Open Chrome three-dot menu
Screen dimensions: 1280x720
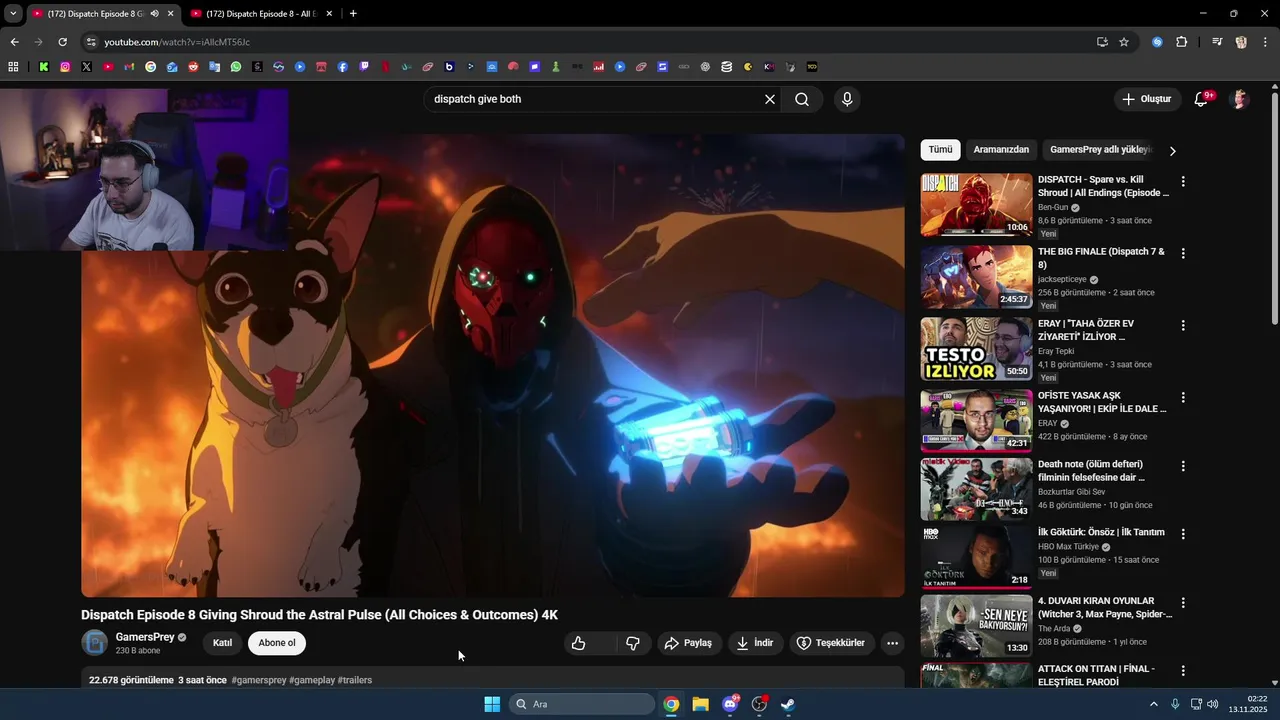point(1265,42)
